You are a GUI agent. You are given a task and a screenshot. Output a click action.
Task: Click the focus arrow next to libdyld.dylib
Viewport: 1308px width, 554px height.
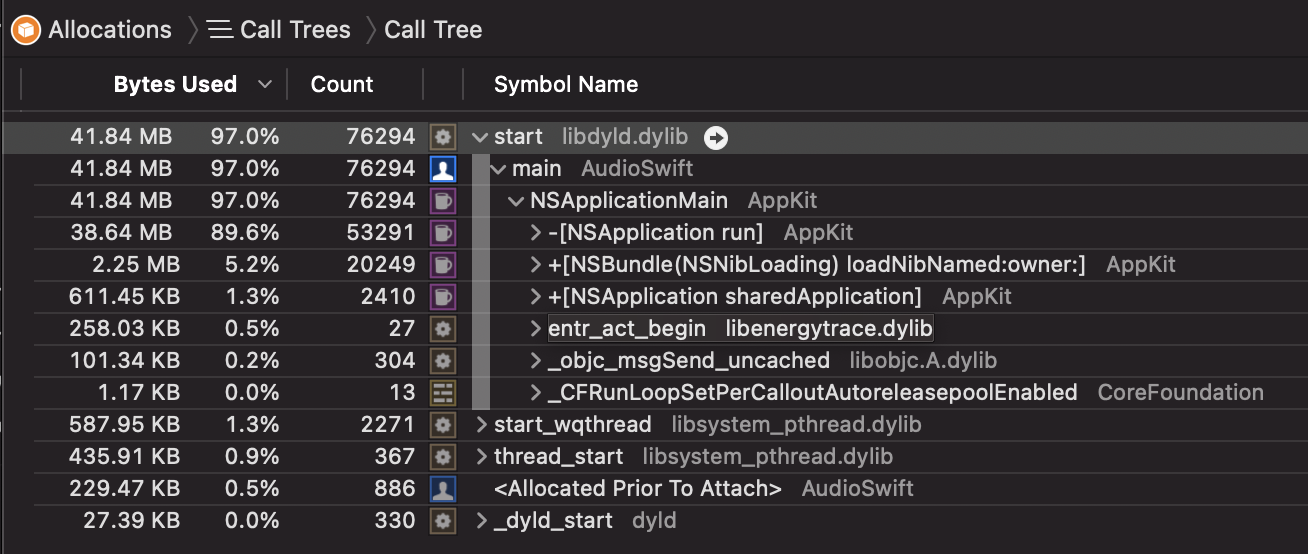pos(715,137)
